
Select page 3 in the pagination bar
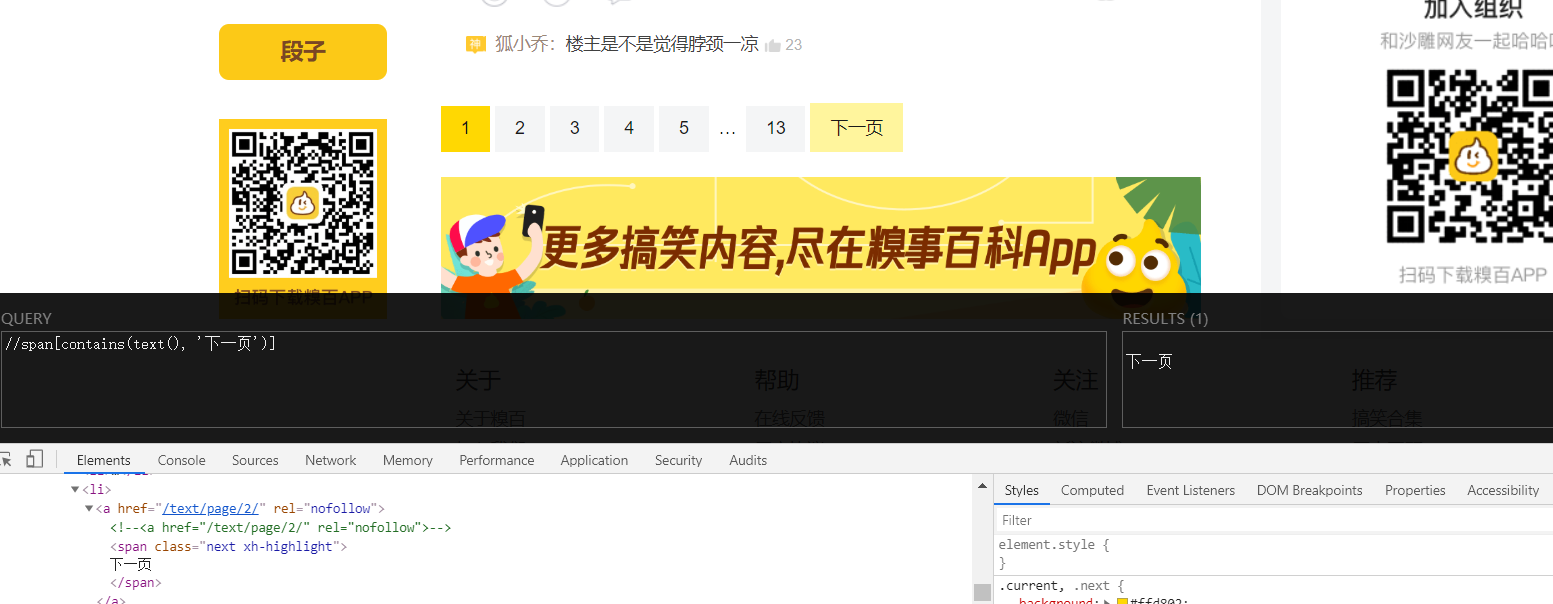[574, 128]
